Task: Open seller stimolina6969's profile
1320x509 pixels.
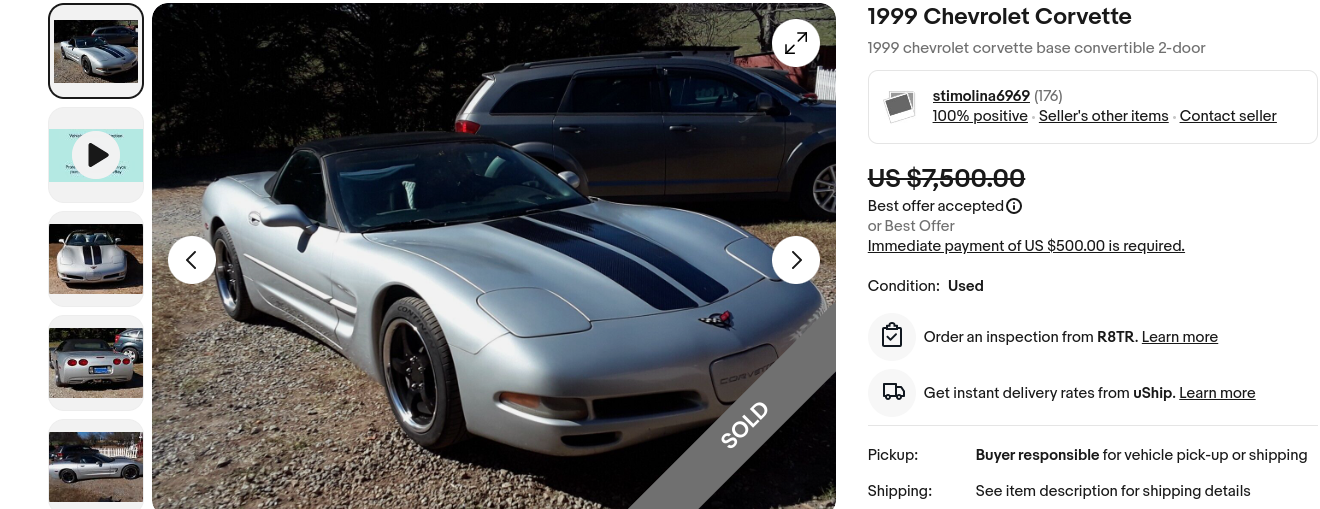Action: pyautogui.click(x=981, y=96)
